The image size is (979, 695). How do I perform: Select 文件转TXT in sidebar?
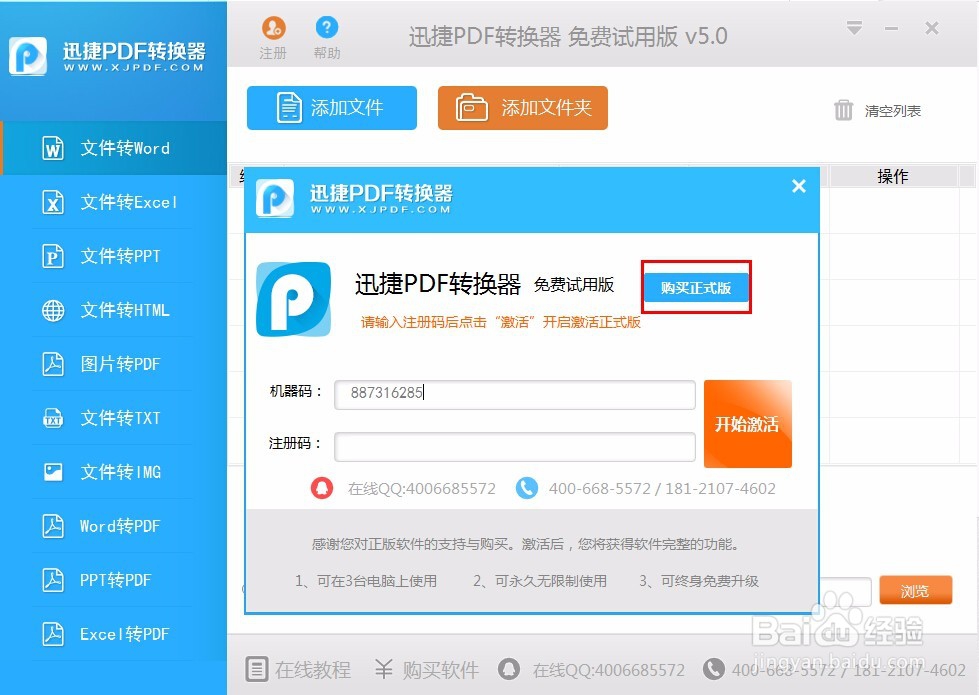(x=114, y=418)
